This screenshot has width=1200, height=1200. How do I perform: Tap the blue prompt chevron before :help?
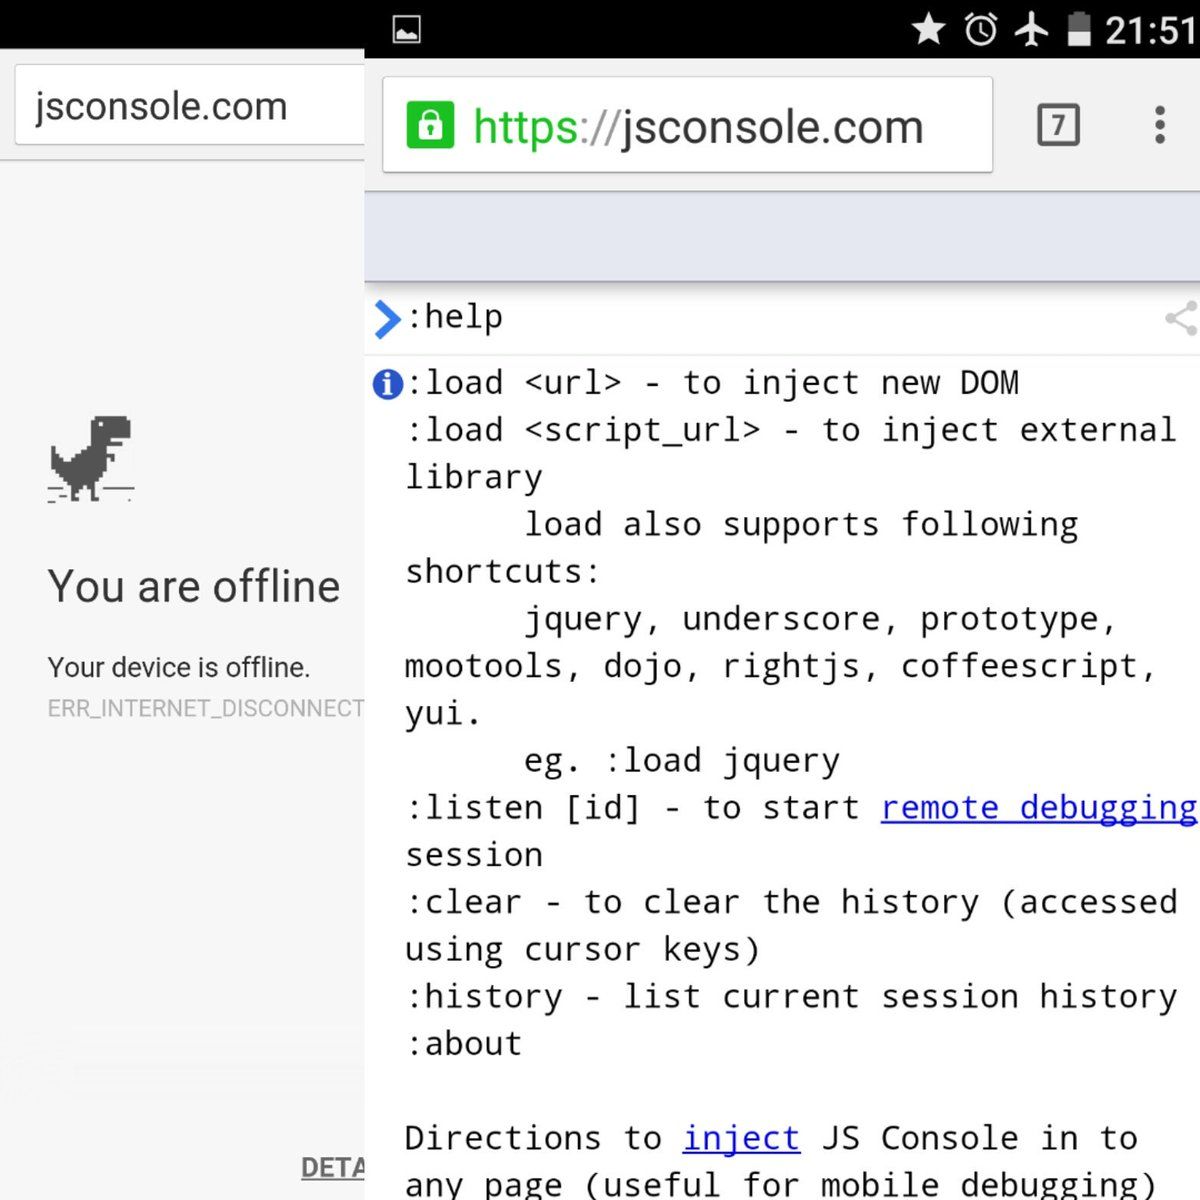pyautogui.click(x=386, y=319)
